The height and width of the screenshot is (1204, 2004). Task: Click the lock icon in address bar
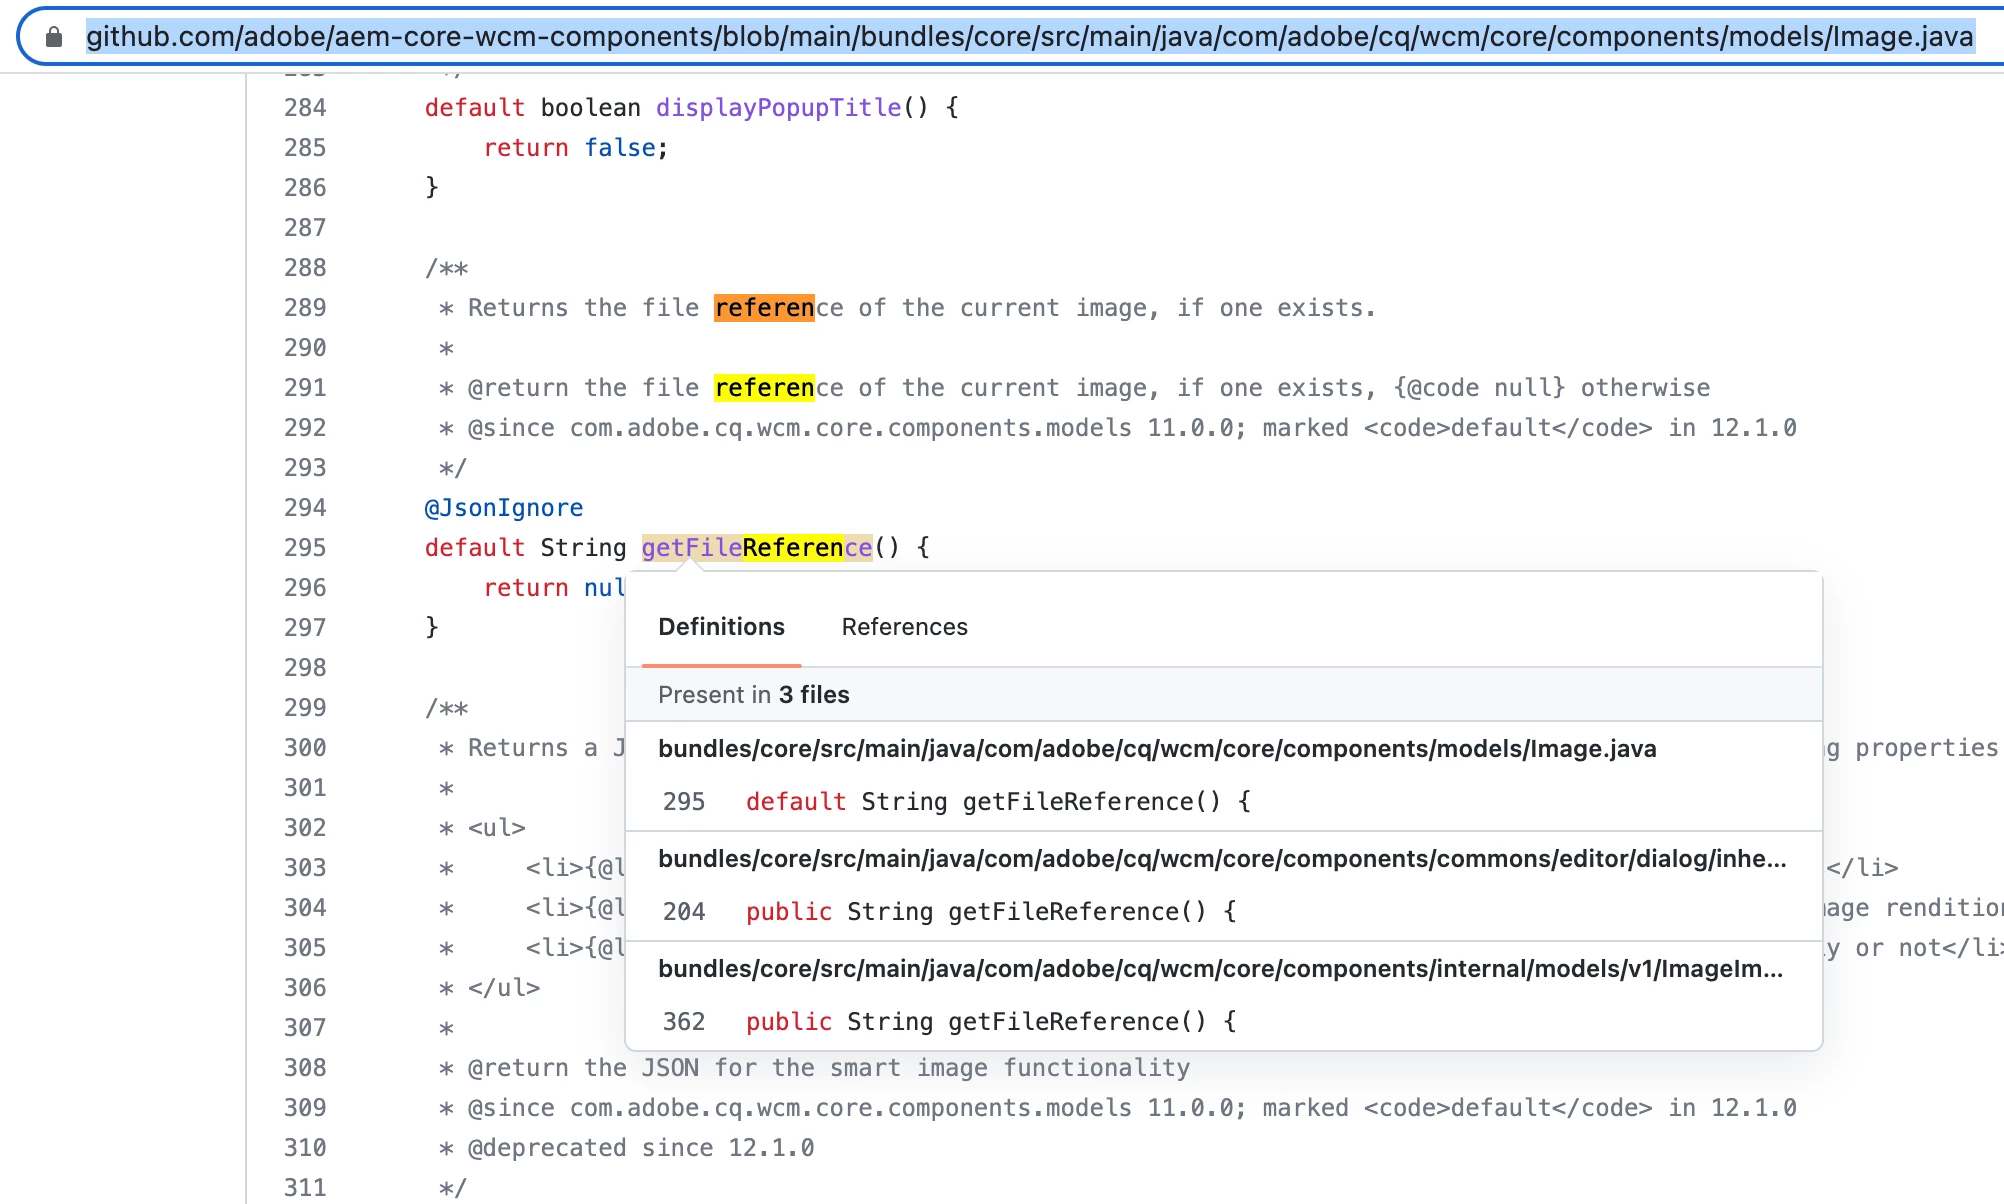[x=54, y=37]
